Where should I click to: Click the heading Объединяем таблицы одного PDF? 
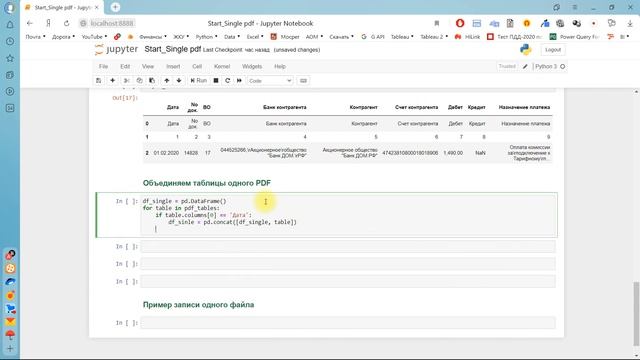coord(207,183)
